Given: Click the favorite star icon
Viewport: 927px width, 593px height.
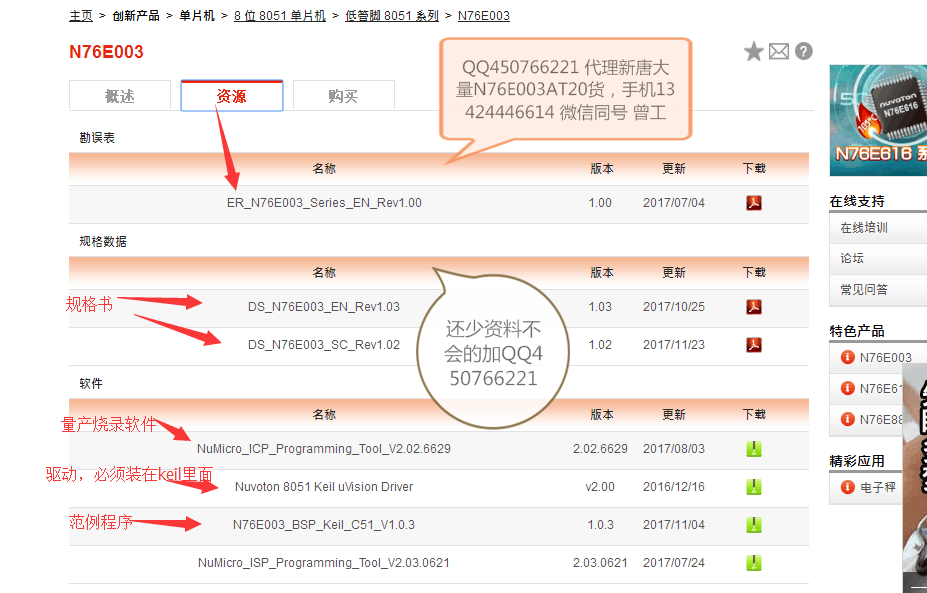Looking at the screenshot, I should [x=754, y=52].
